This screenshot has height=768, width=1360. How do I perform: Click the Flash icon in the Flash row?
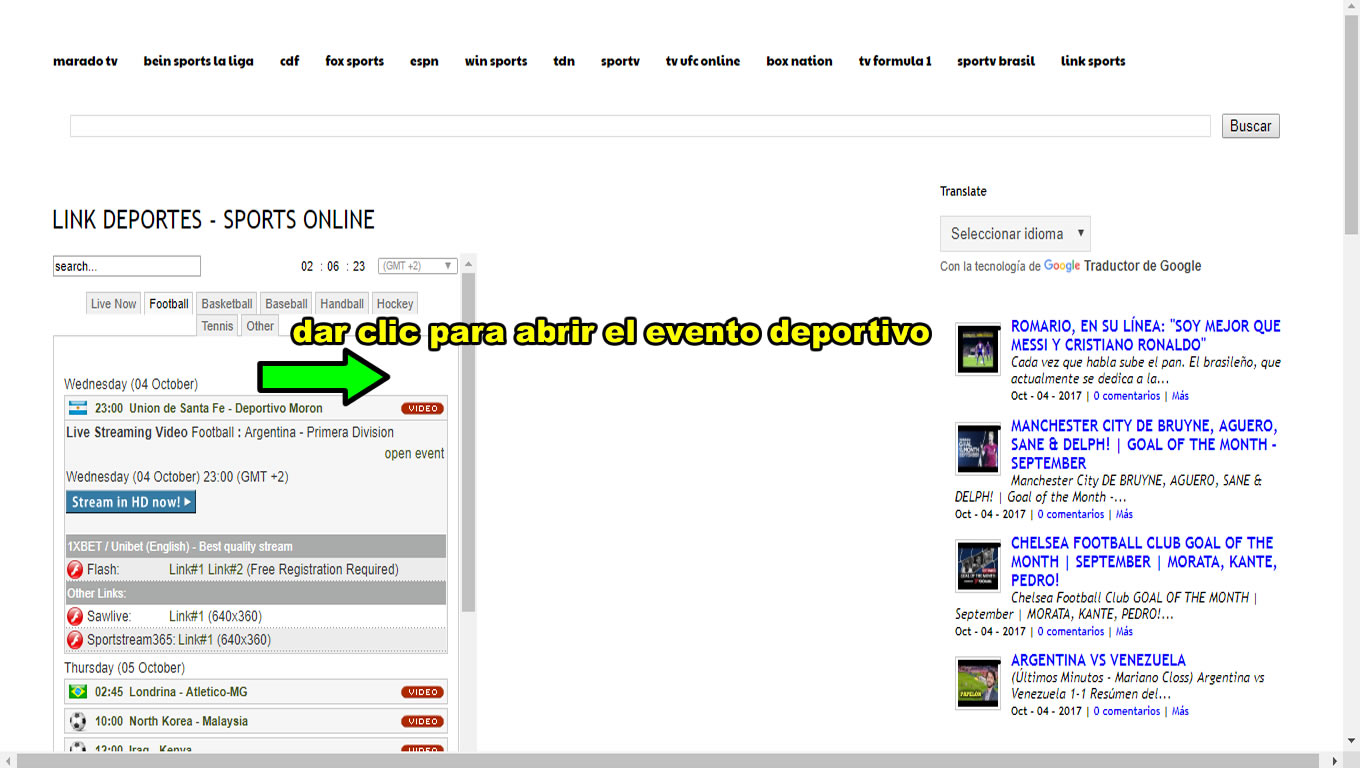click(x=75, y=570)
